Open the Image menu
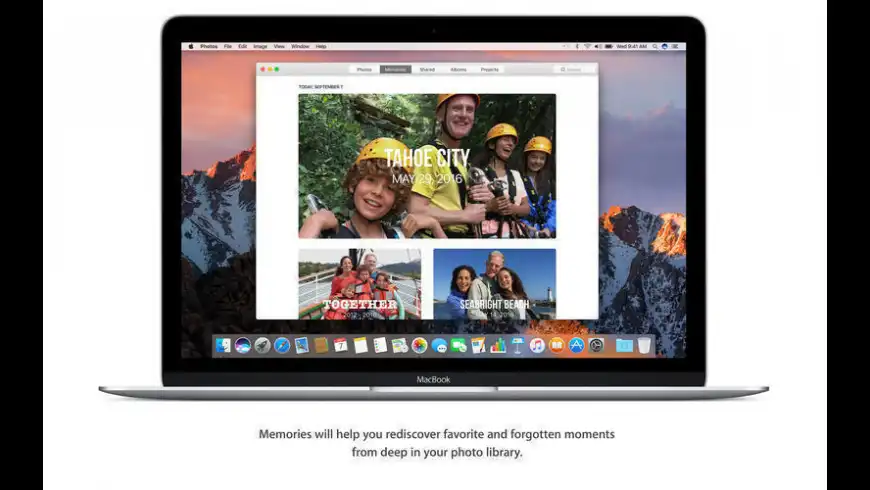The height and width of the screenshot is (490, 870). click(260, 47)
